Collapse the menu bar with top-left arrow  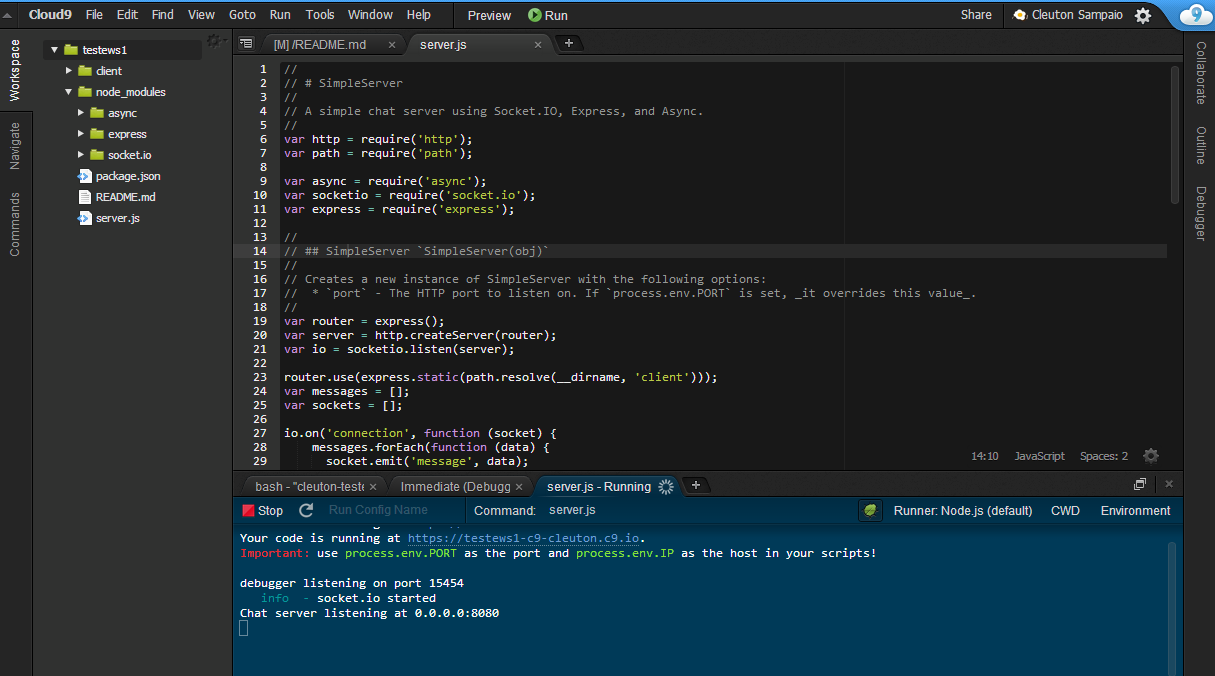(x=9, y=15)
